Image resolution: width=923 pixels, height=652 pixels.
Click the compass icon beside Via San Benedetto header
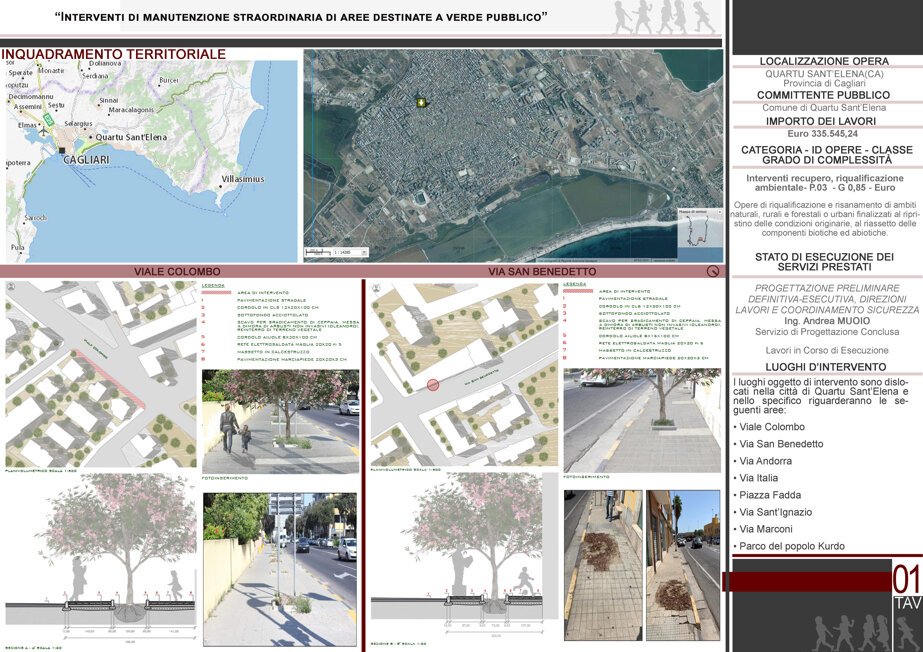click(x=712, y=271)
